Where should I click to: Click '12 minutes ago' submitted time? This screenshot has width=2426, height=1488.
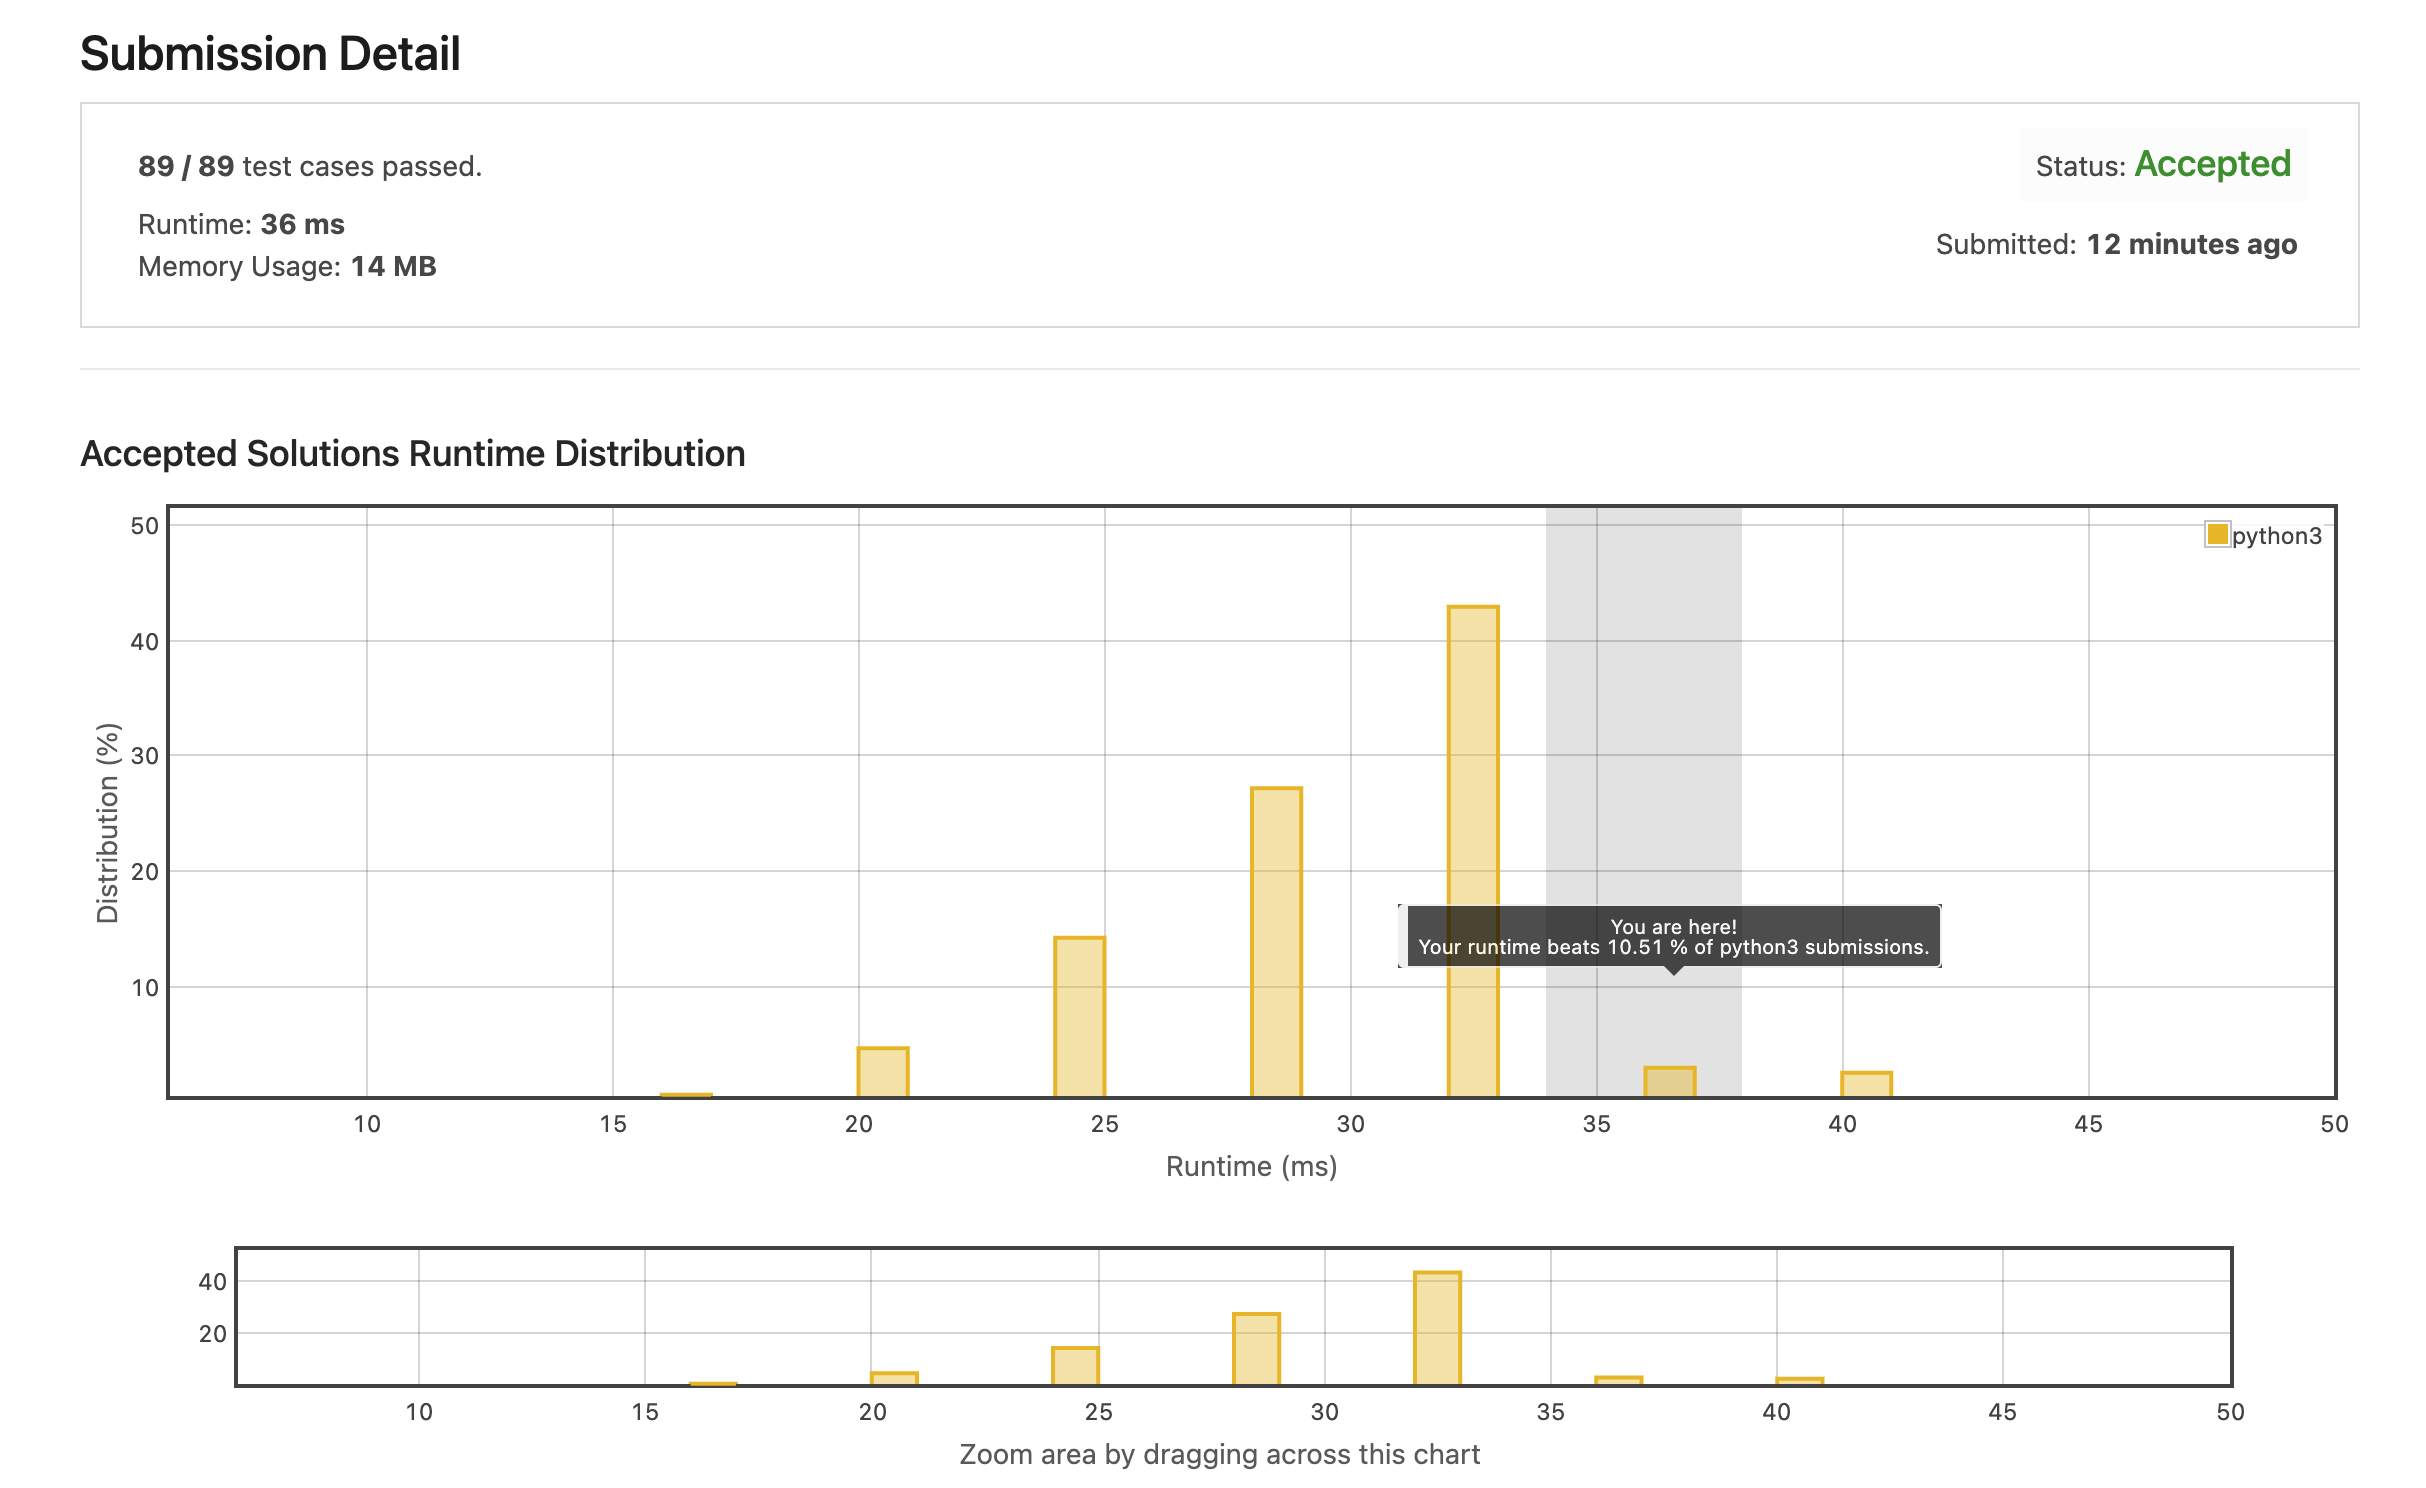click(2191, 244)
